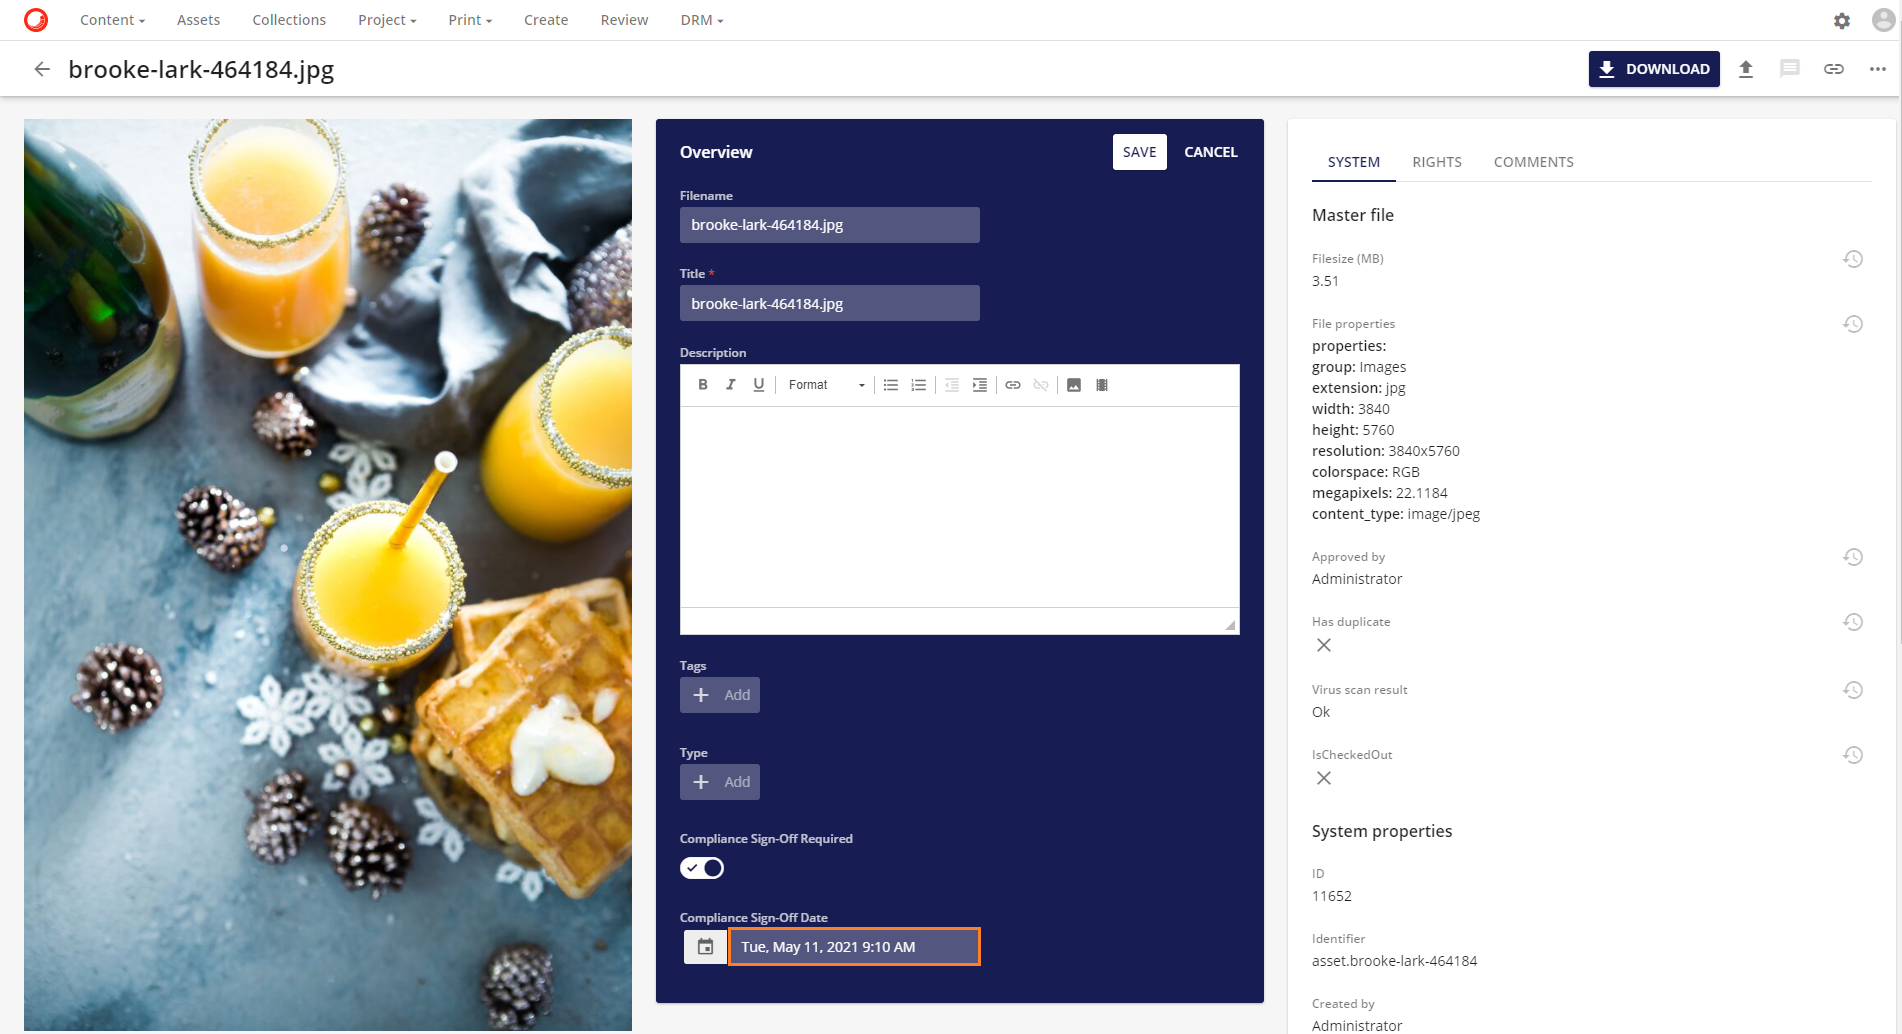The image size is (1902, 1034).
Task: Click the Compliance Sign-Off Date field
Action: click(855, 947)
